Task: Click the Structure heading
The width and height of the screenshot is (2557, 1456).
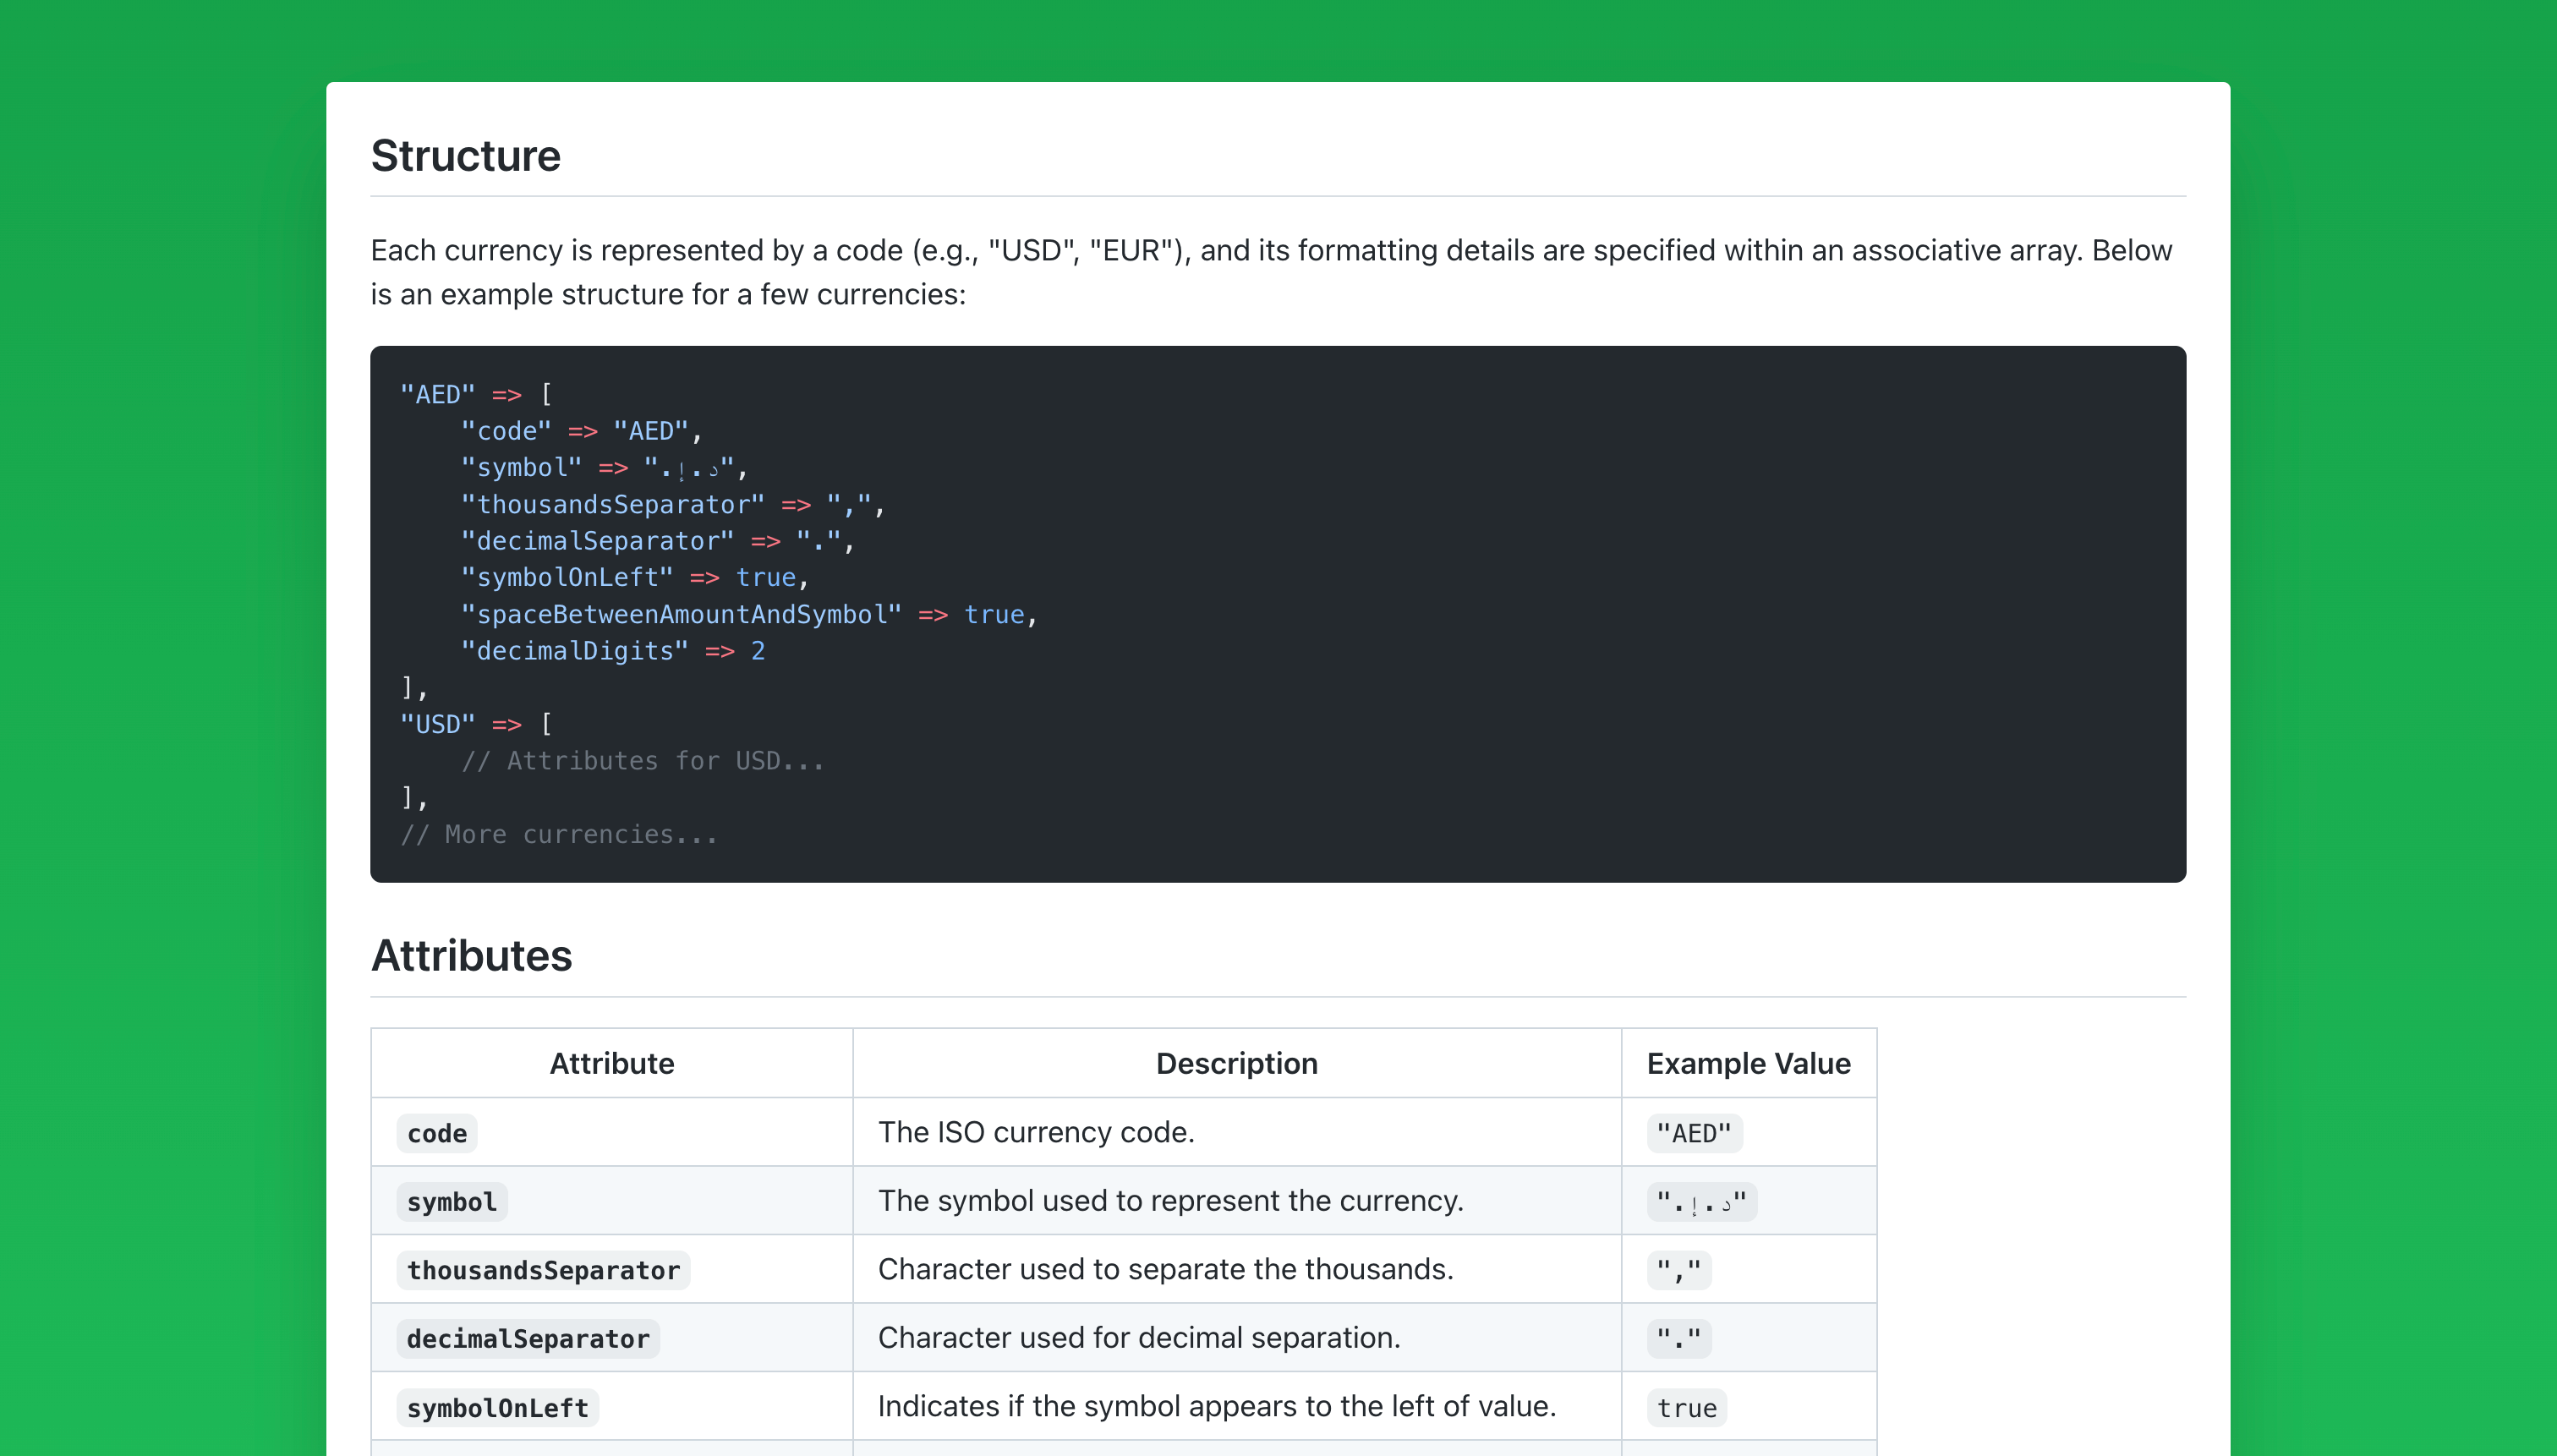Action: coord(465,156)
